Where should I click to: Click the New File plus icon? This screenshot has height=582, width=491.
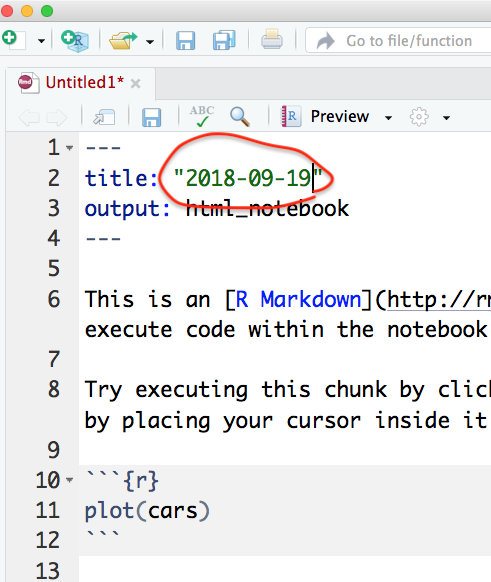tap(13, 40)
